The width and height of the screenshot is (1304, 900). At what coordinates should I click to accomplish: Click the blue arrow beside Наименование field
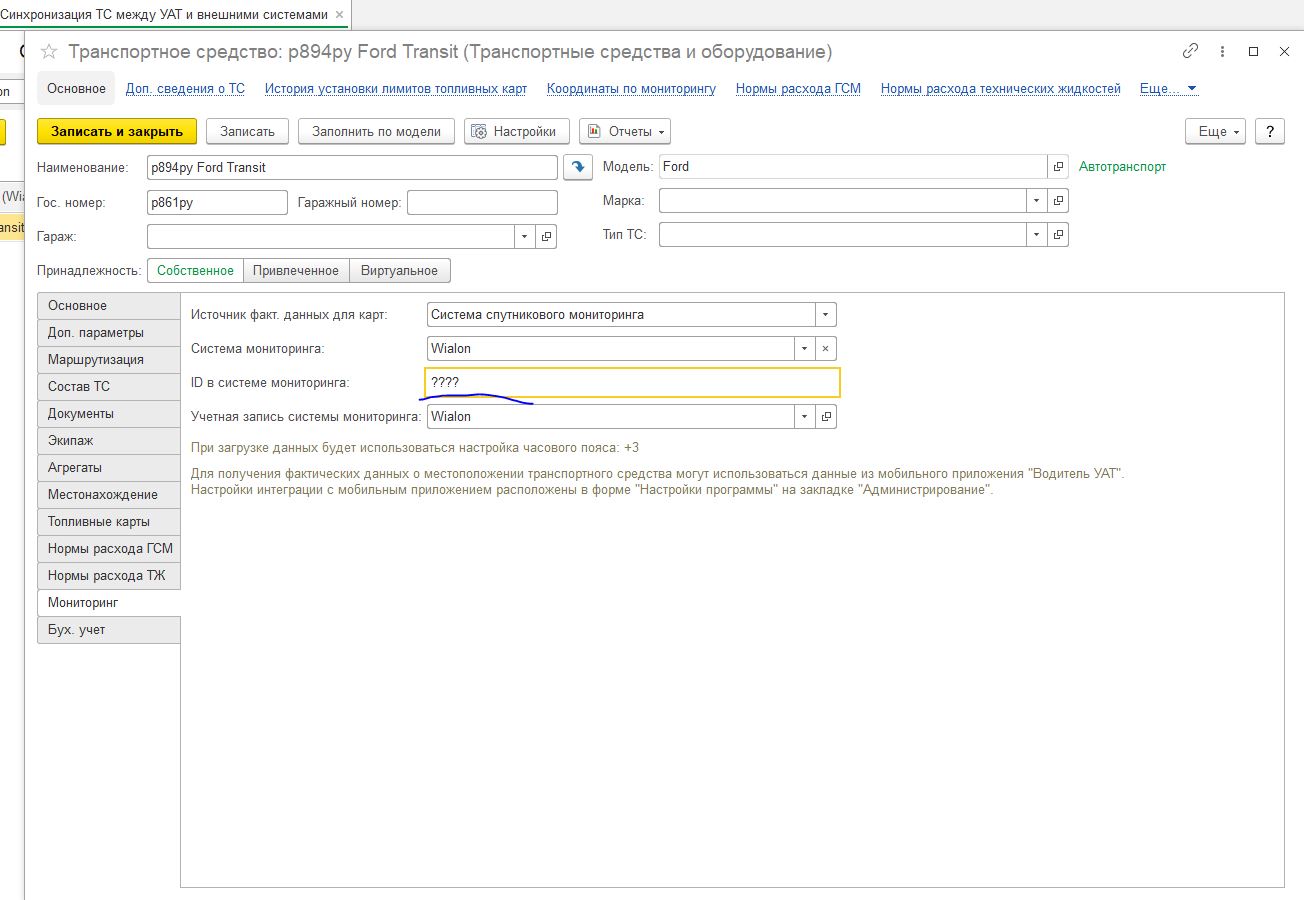[578, 167]
